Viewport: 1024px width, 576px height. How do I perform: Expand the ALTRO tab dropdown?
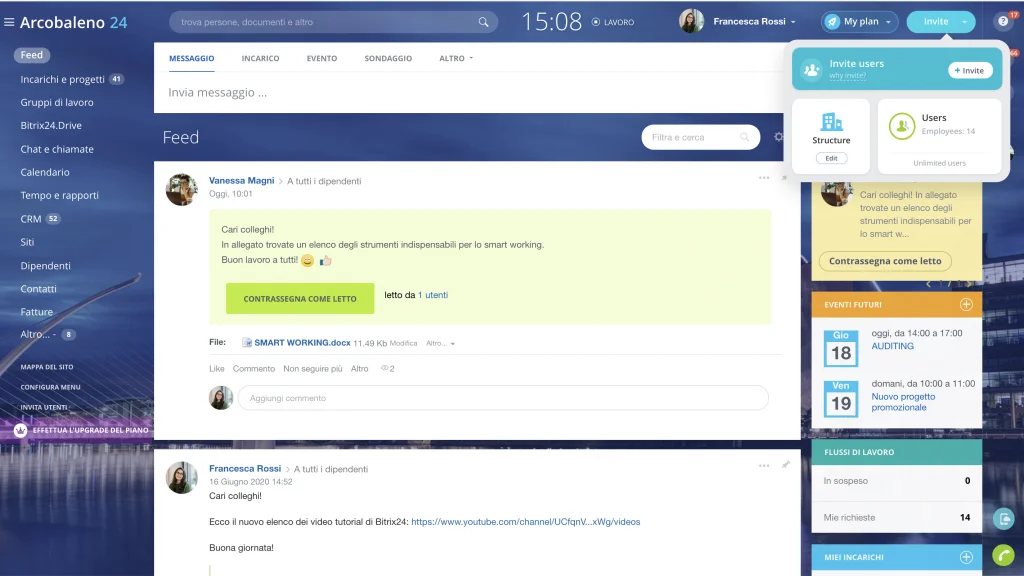tap(456, 58)
